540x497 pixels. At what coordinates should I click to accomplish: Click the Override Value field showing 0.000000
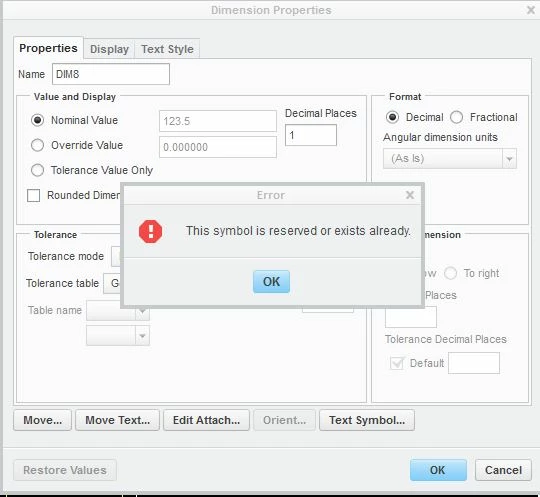218,147
